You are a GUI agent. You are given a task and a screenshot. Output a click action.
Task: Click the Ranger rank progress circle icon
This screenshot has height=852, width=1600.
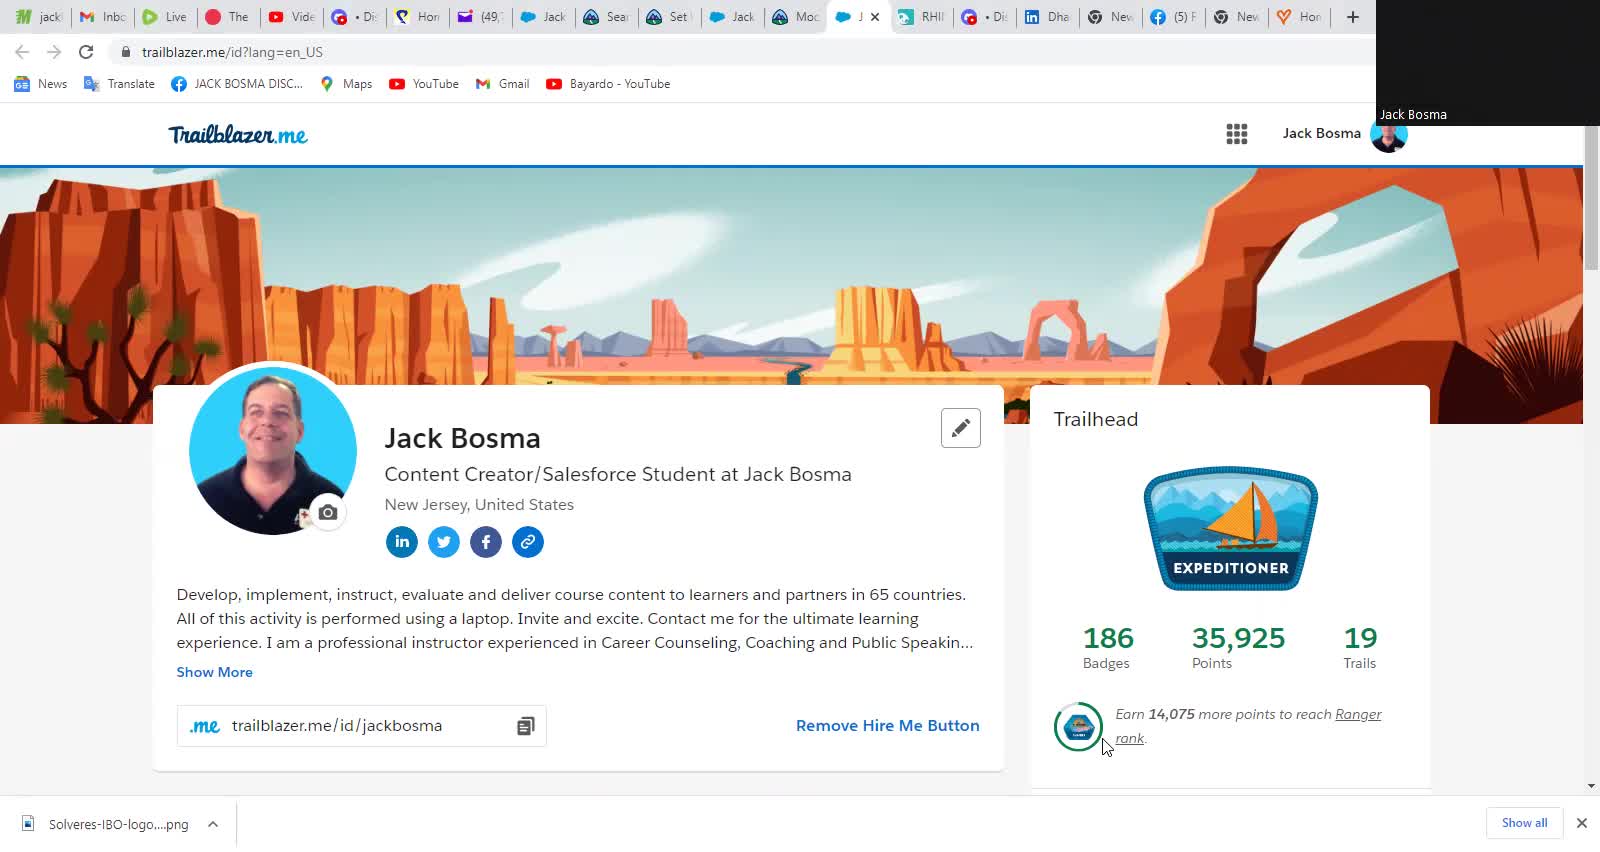1078,727
